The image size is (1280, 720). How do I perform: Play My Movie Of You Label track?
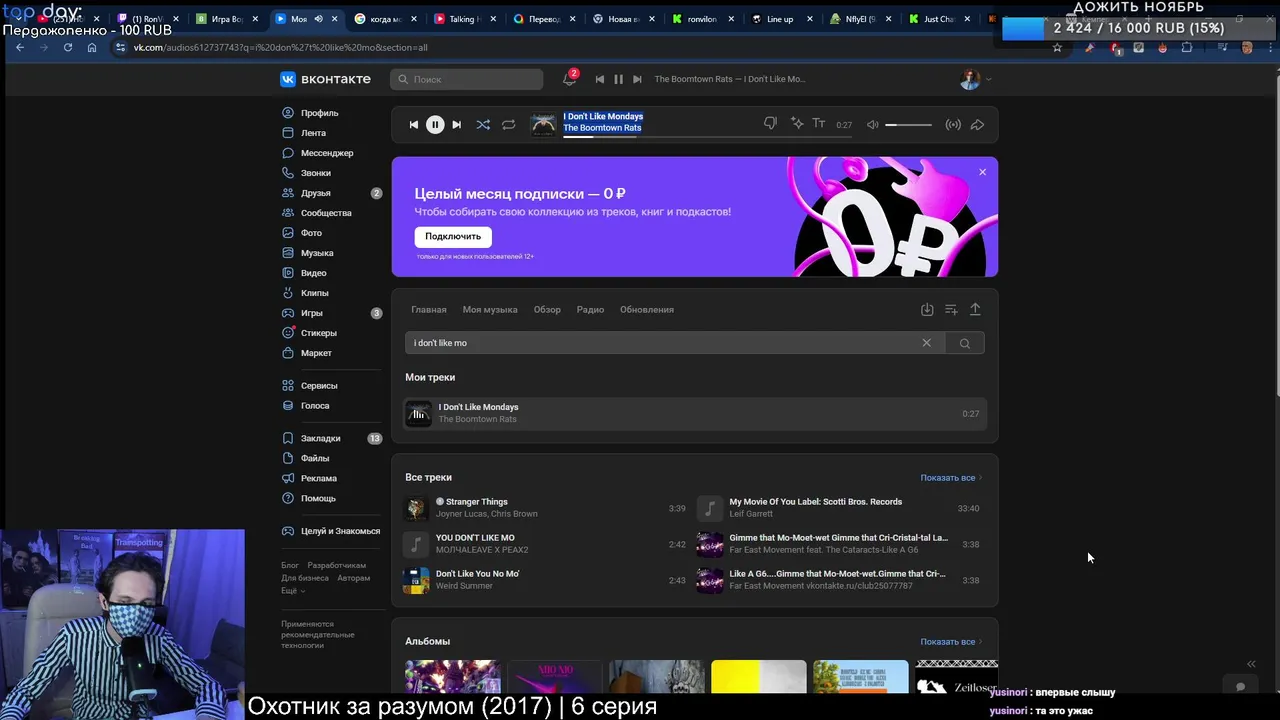tap(838, 508)
